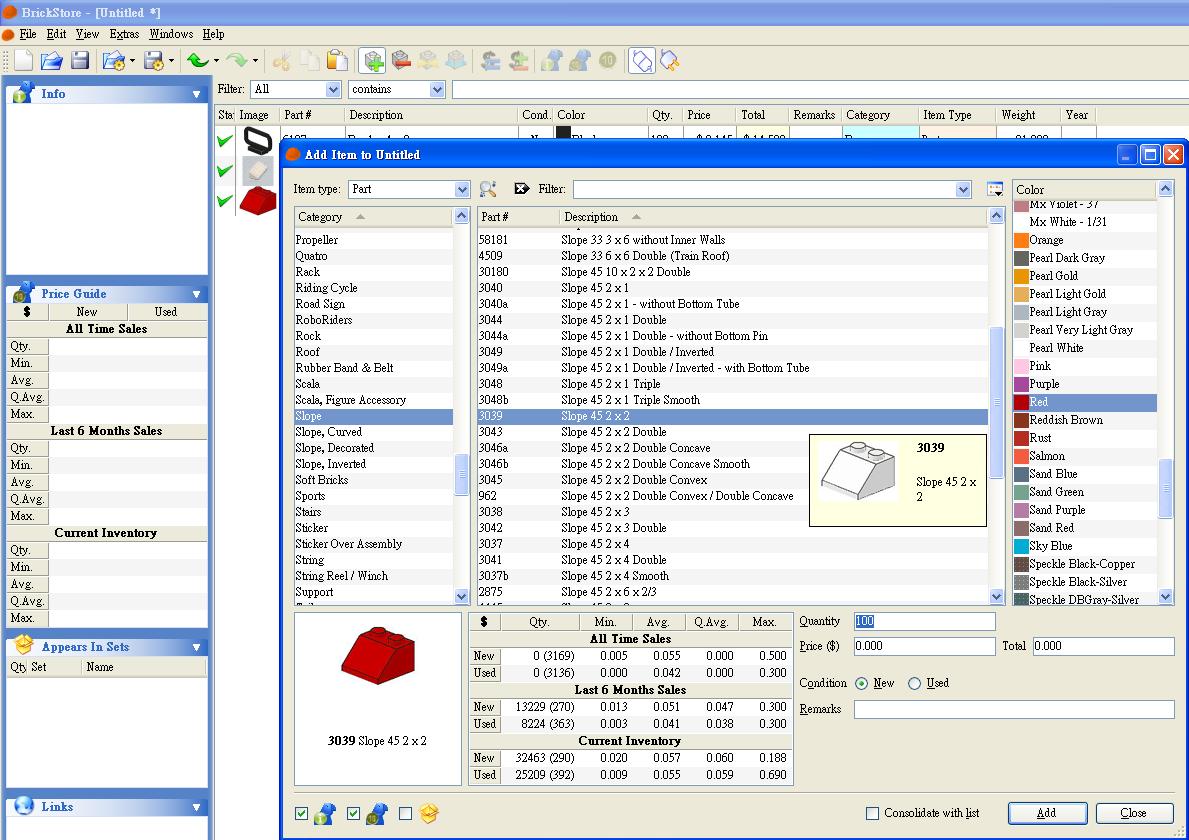Select the New condition radio button
Image resolution: width=1189 pixels, height=840 pixels.
[x=861, y=683]
